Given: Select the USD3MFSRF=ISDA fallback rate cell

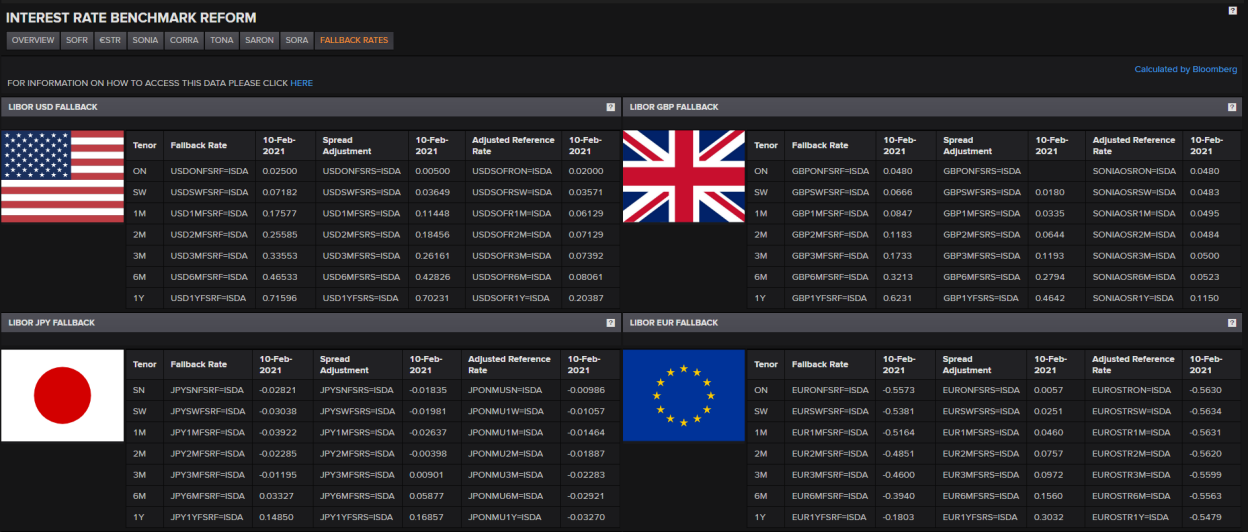Looking at the screenshot, I should coord(208,256).
